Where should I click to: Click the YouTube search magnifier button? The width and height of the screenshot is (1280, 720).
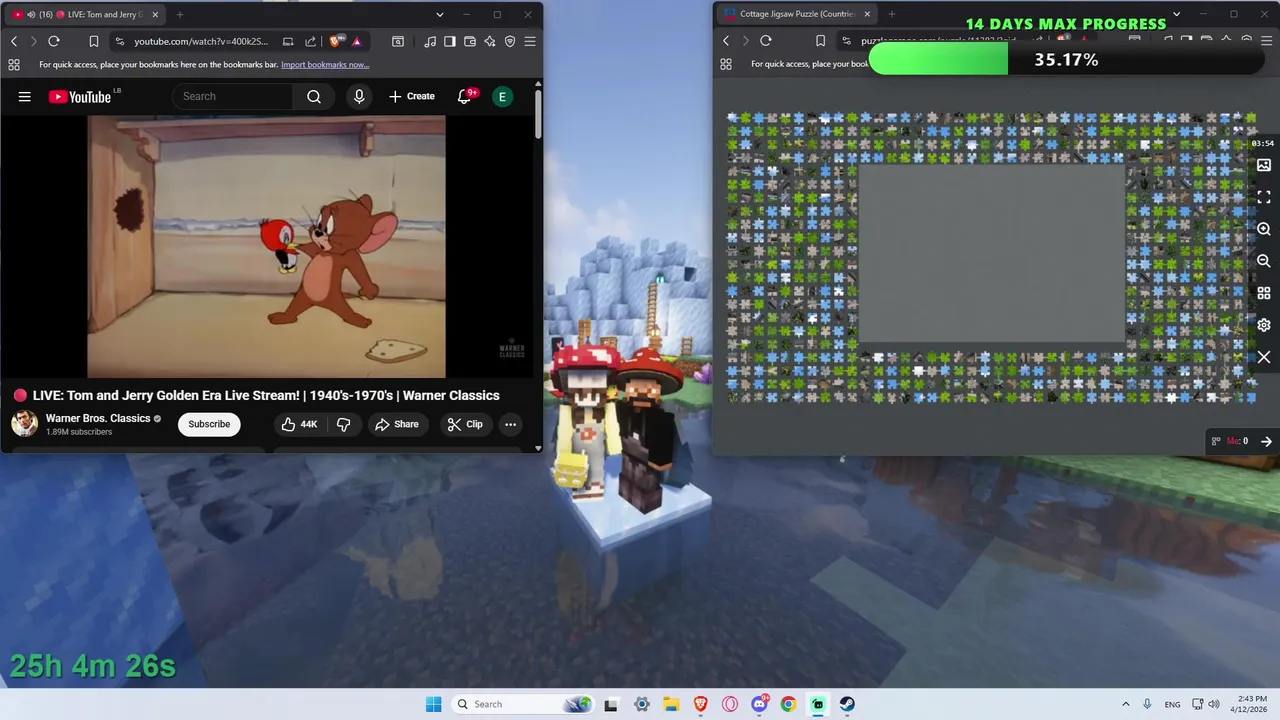(314, 96)
